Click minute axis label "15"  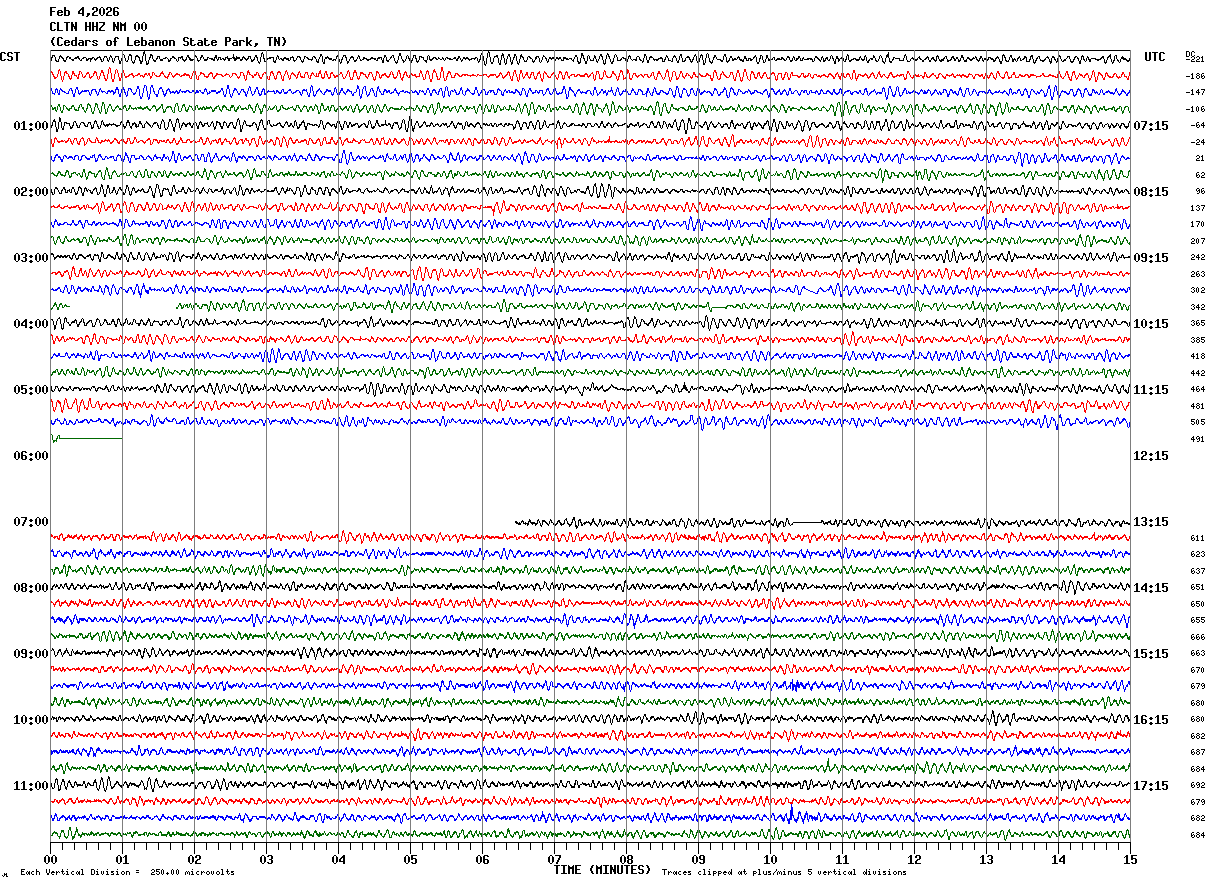tap(1130, 859)
